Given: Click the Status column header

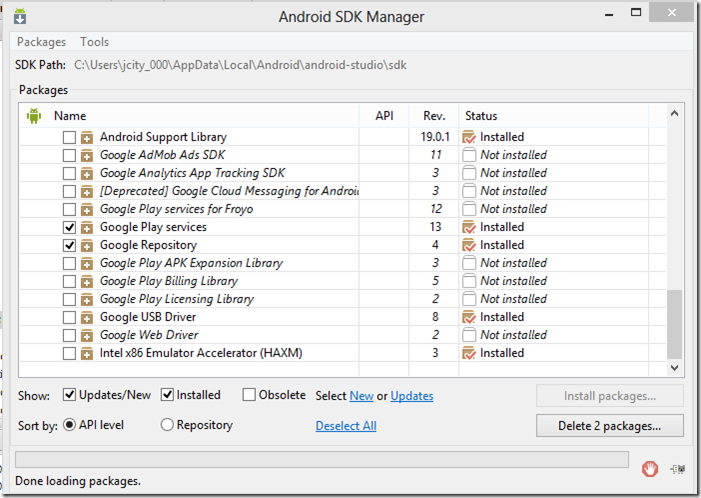Looking at the screenshot, I should [481, 116].
